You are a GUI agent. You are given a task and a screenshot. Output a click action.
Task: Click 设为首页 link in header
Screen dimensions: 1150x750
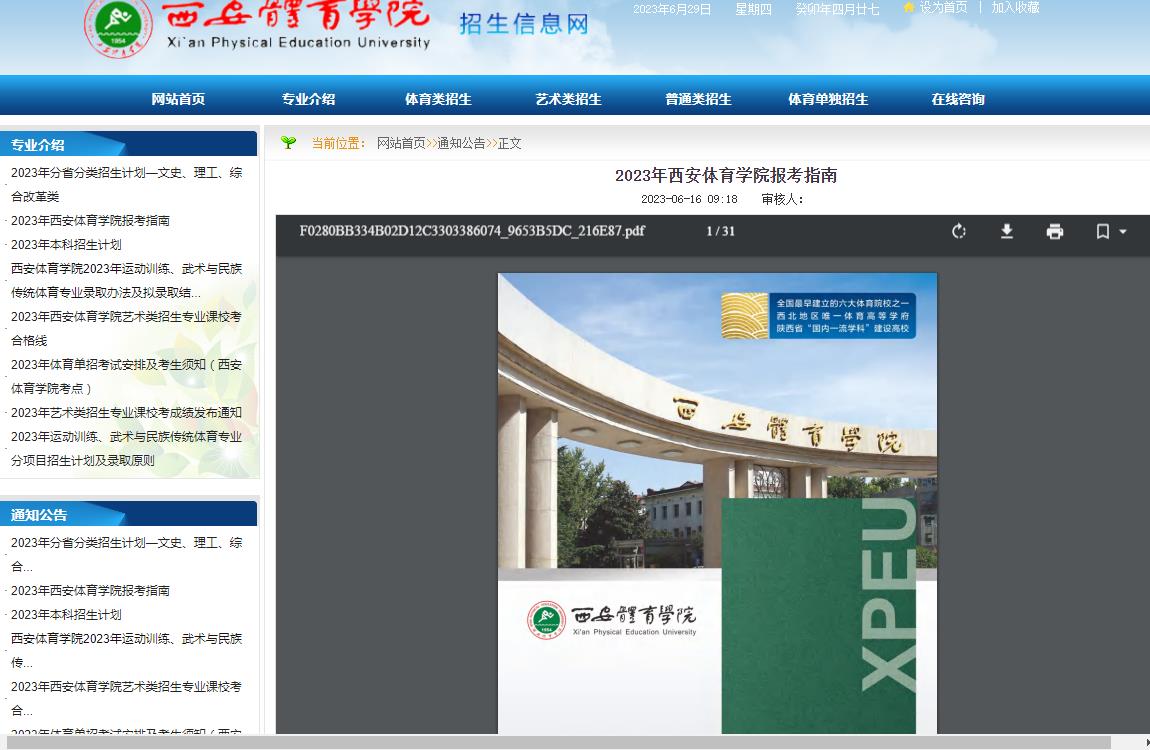[x=943, y=7]
